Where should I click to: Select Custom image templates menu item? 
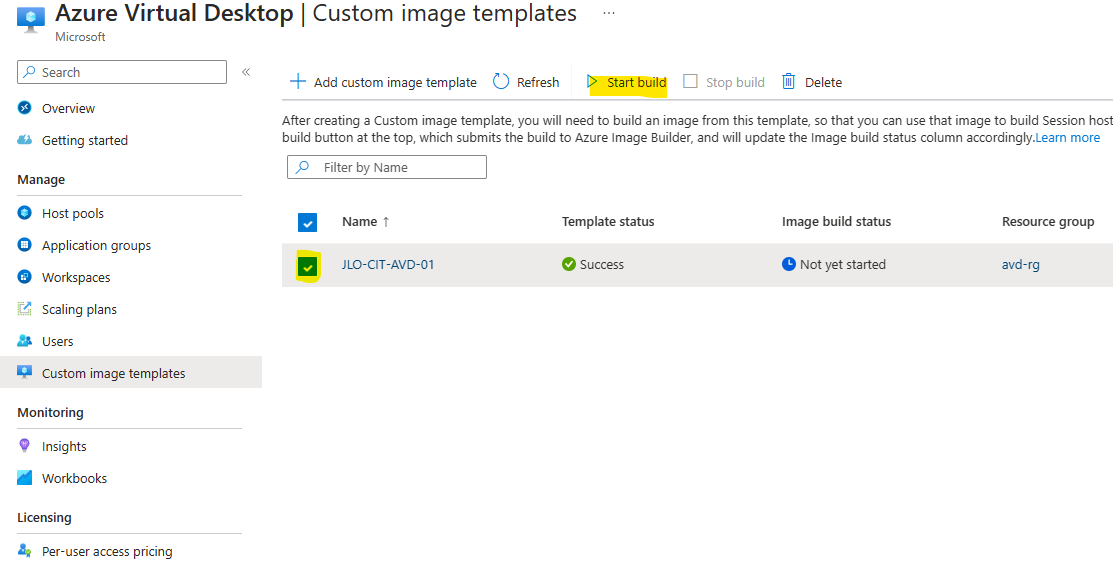click(131, 373)
